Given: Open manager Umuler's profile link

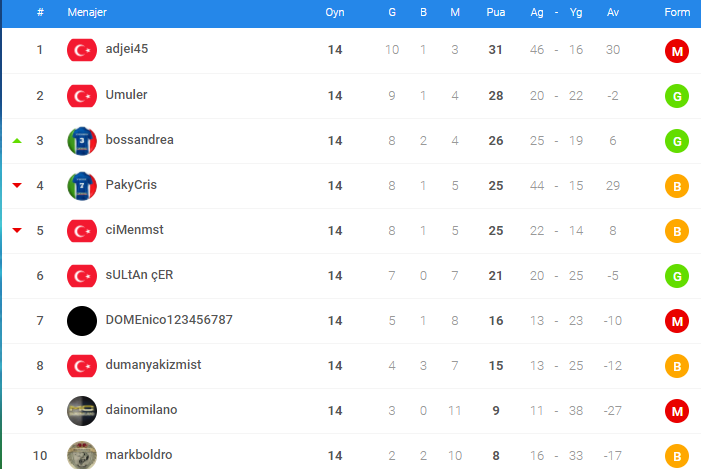Looking at the screenshot, I should 126,95.
